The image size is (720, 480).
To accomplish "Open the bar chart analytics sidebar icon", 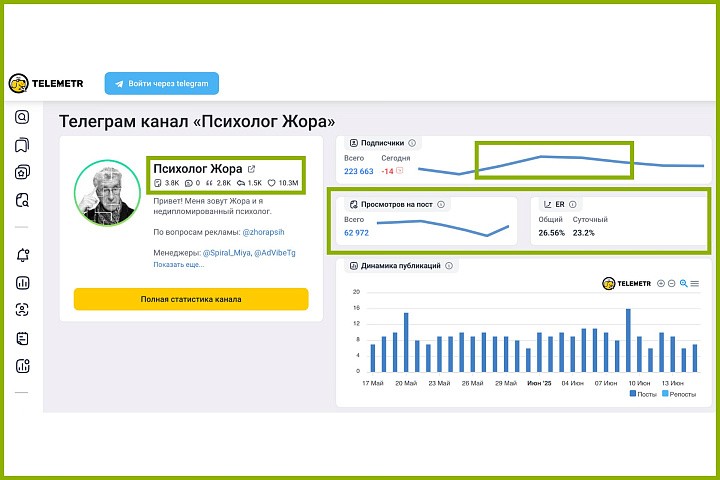I will [22, 283].
